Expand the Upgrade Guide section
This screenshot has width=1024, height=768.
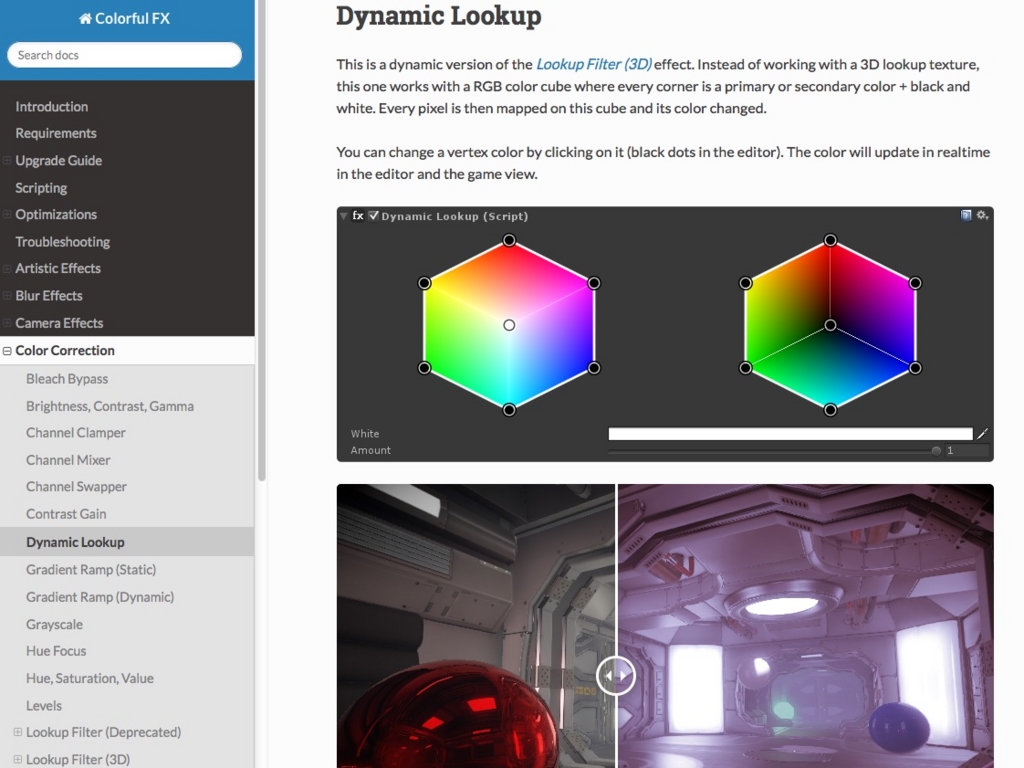7,161
